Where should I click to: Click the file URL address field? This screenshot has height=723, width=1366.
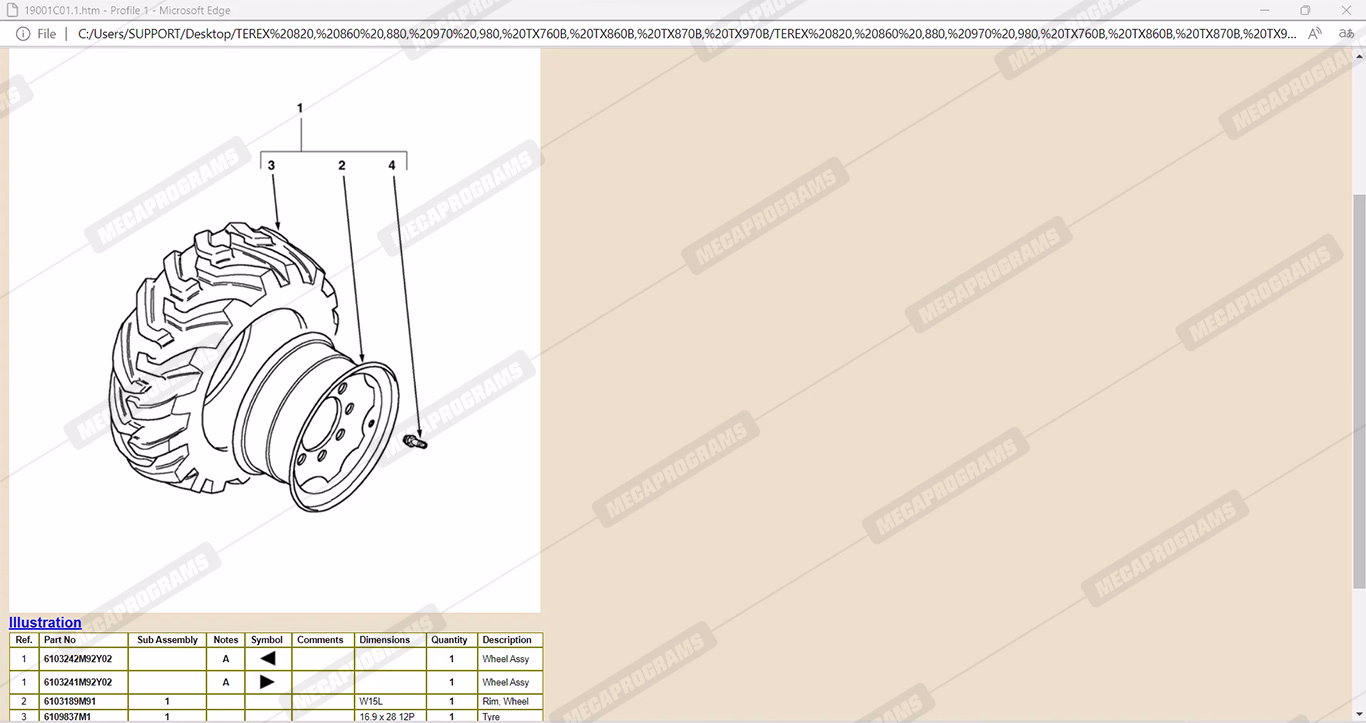686,34
